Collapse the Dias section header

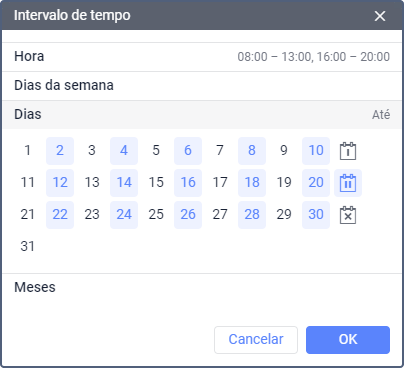(x=202, y=115)
